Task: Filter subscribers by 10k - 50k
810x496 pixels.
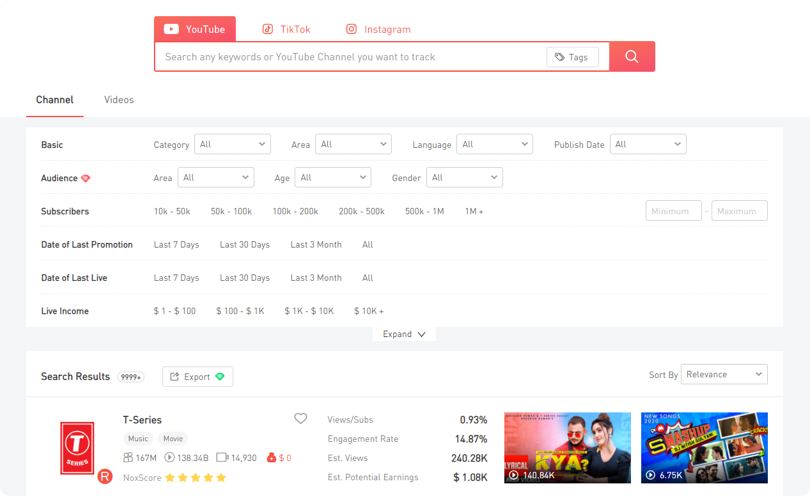Action: coord(172,211)
